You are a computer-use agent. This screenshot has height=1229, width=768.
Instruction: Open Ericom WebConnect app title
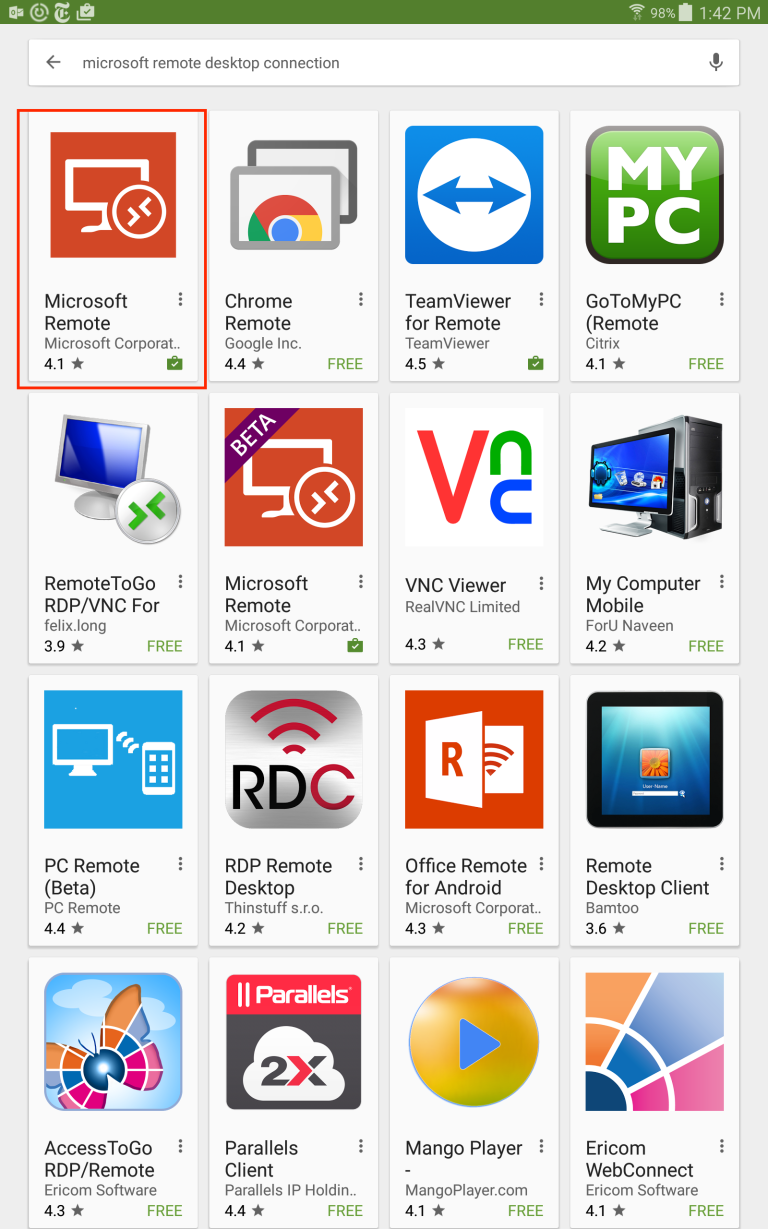640,1159
